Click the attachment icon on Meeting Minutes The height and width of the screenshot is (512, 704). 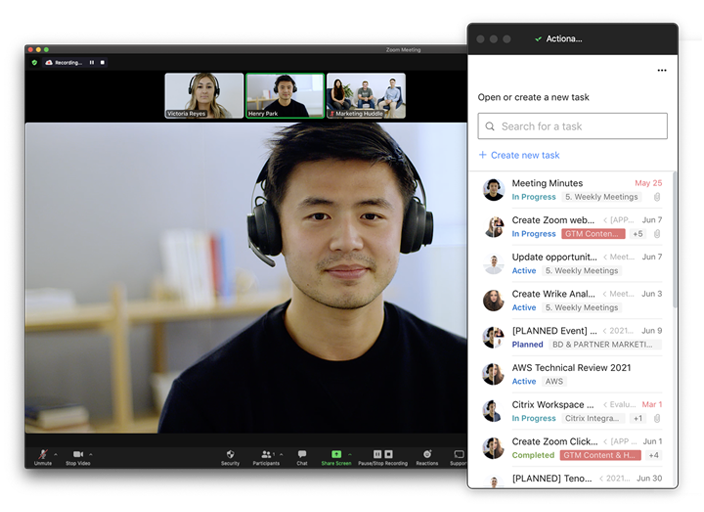pos(657,197)
